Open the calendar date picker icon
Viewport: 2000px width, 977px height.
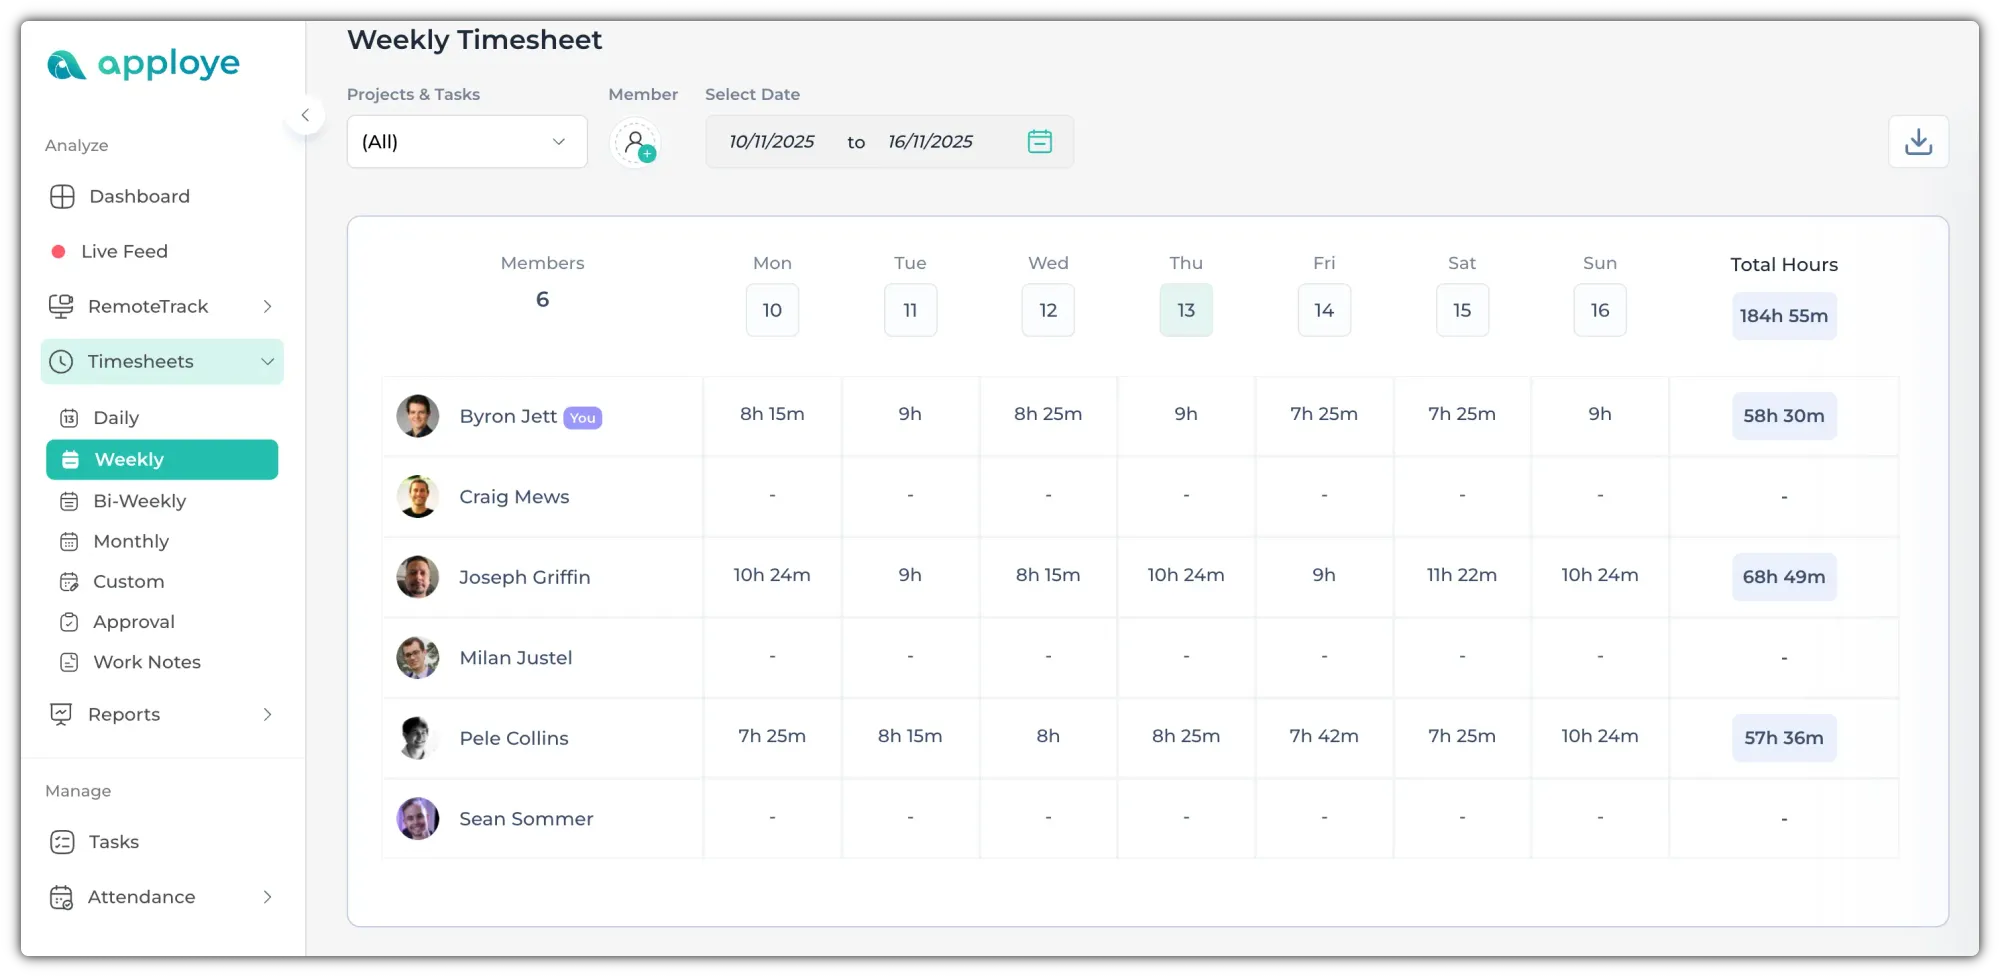click(x=1039, y=142)
